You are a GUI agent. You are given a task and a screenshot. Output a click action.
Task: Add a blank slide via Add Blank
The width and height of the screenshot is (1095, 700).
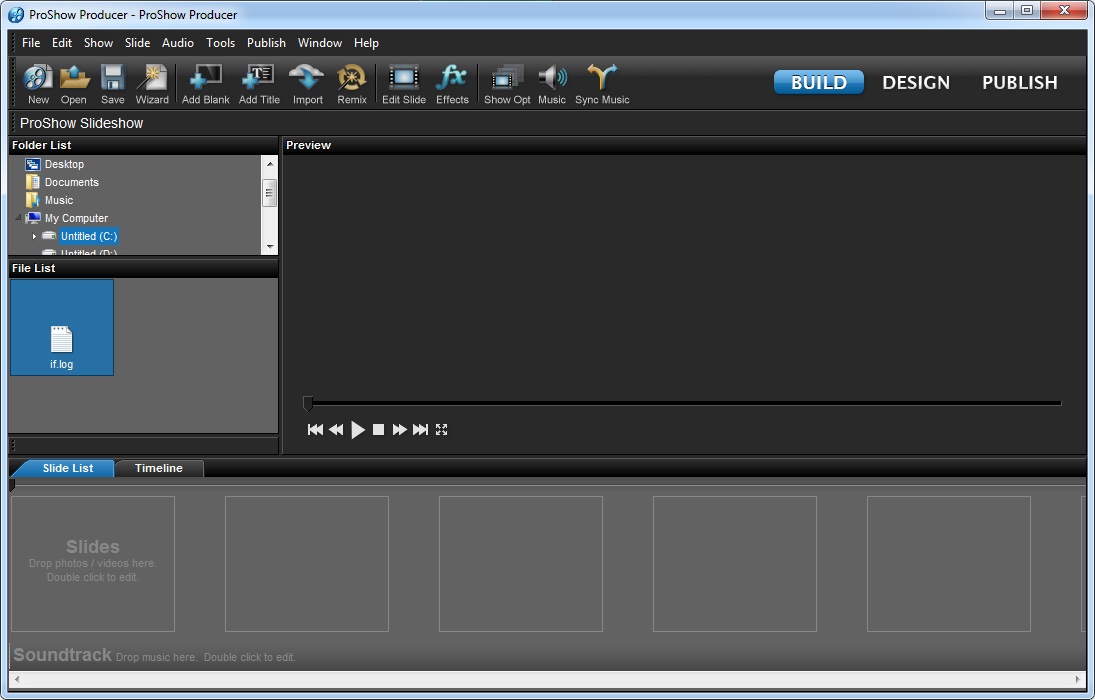[x=206, y=84]
